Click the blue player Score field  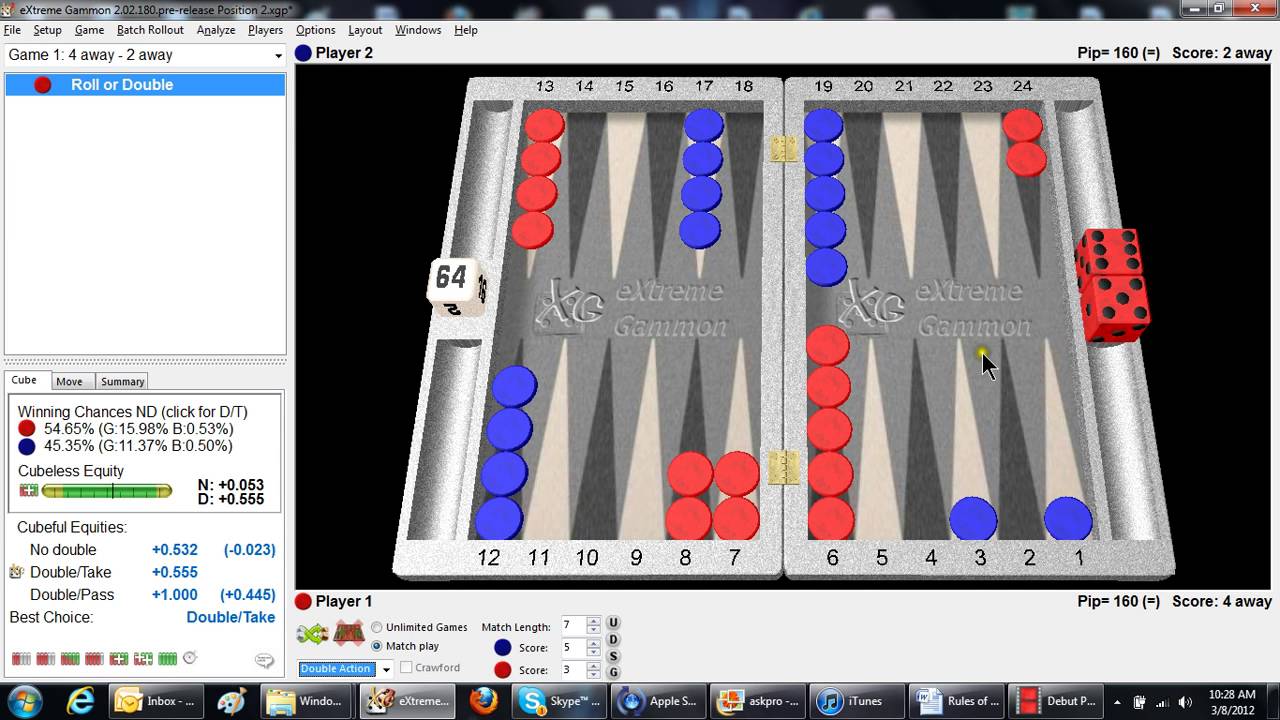tap(573, 648)
